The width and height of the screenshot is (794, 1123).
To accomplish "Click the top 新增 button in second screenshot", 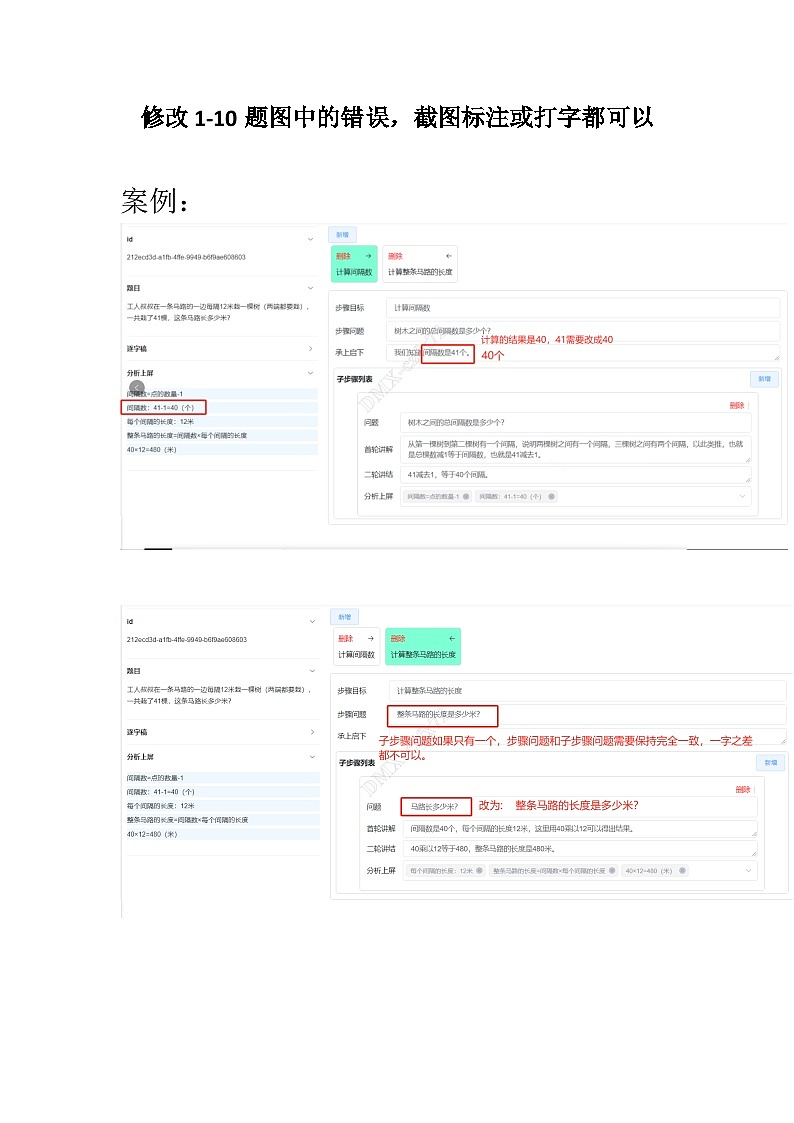I will [x=344, y=617].
